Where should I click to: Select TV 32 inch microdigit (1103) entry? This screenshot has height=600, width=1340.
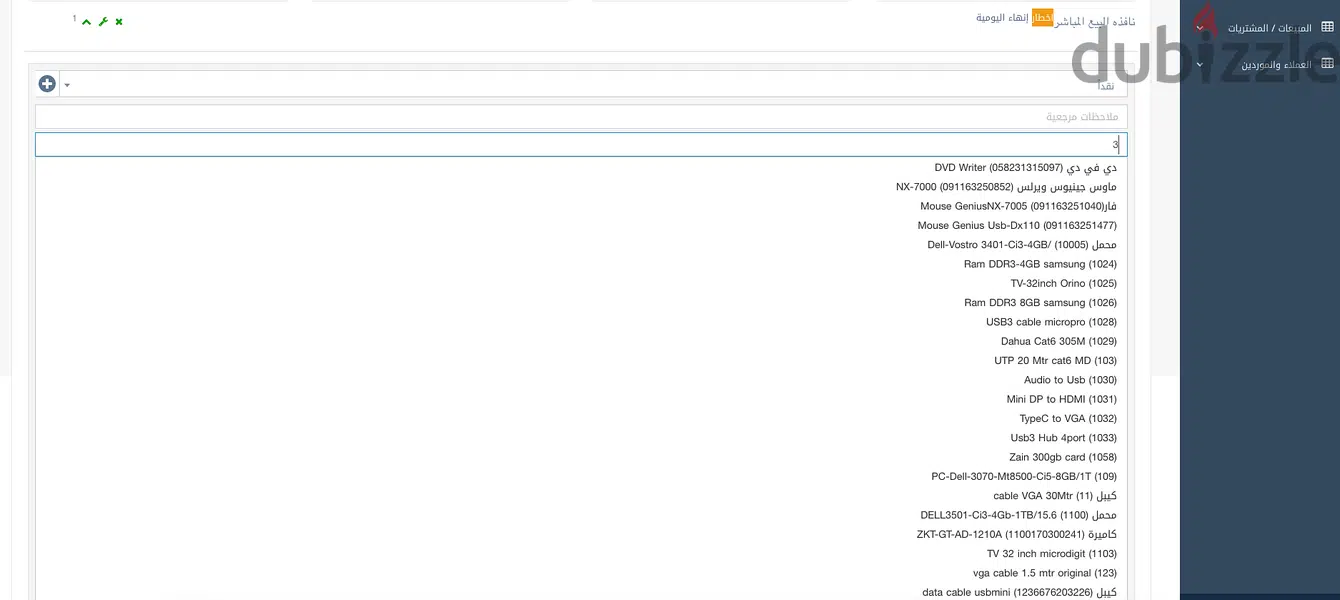(1052, 554)
